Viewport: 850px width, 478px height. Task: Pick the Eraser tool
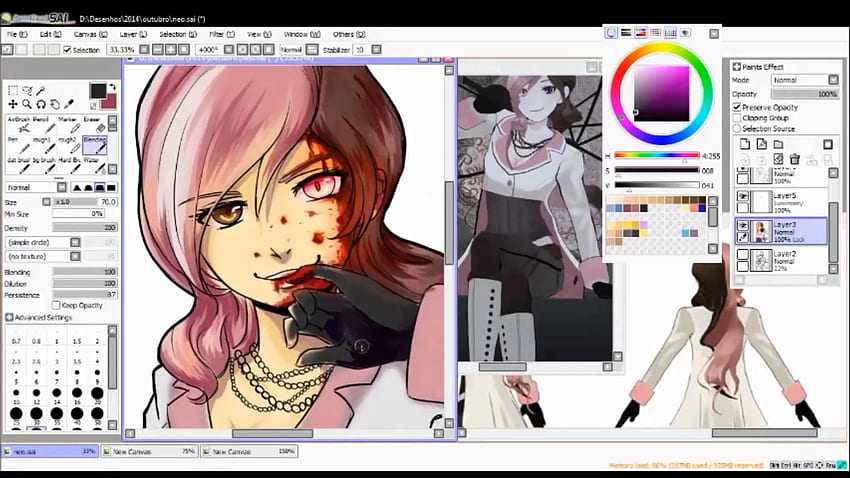(x=95, y=124)
